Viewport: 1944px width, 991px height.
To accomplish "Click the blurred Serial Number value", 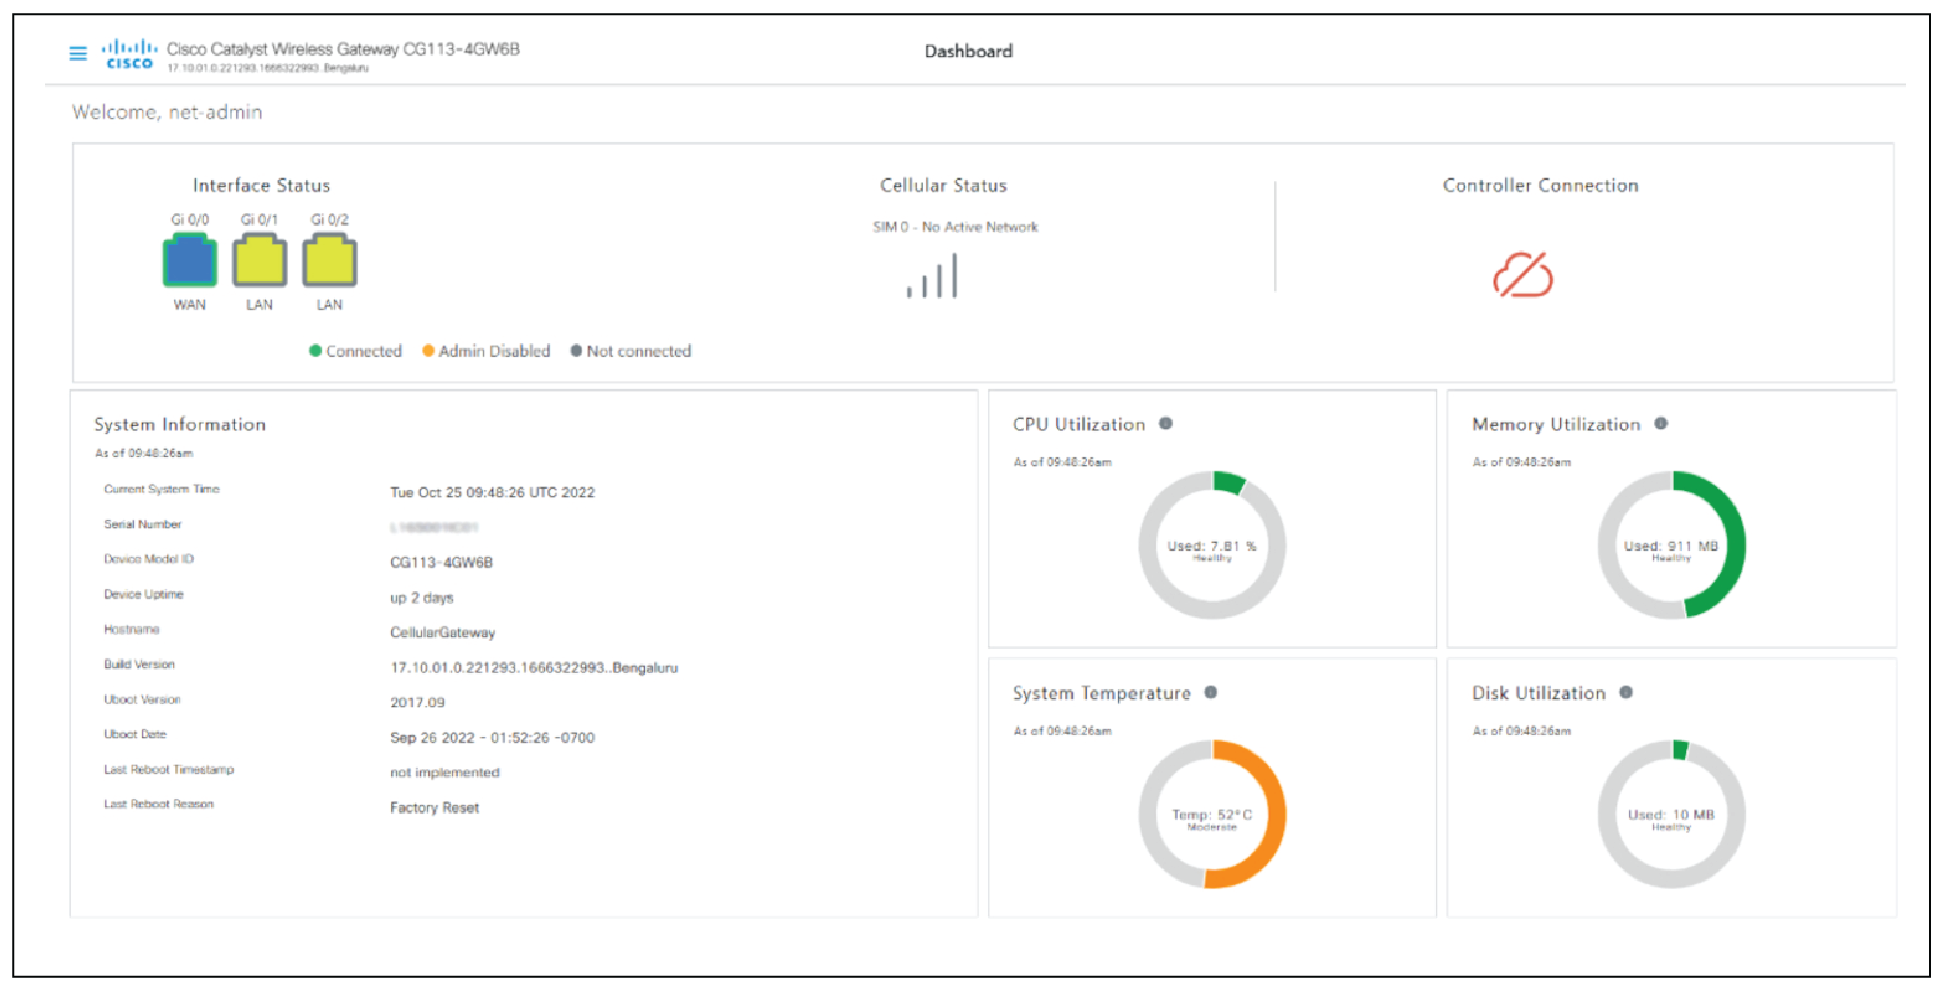I will [x=434, y=527].
